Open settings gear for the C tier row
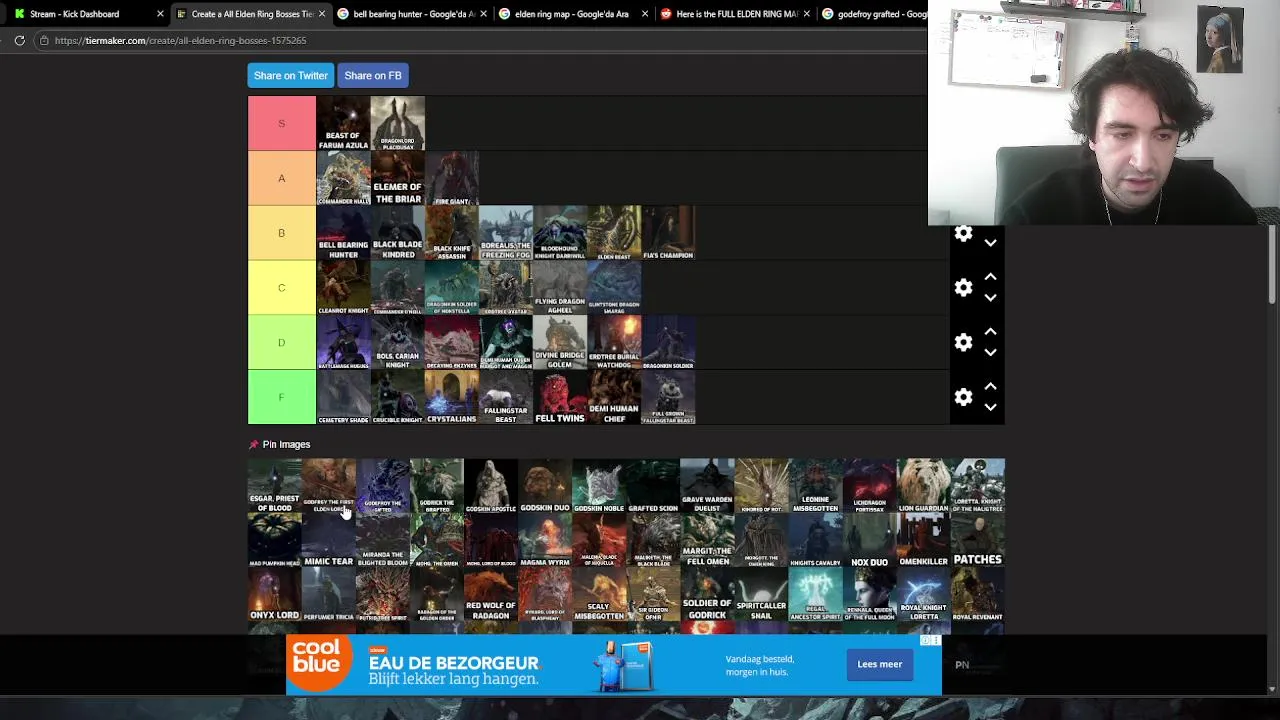The image size is (1280, 720). click(963, 288)
